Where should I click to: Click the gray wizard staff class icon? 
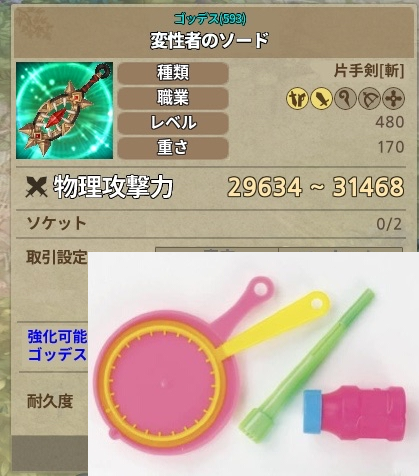click(345, 98)
